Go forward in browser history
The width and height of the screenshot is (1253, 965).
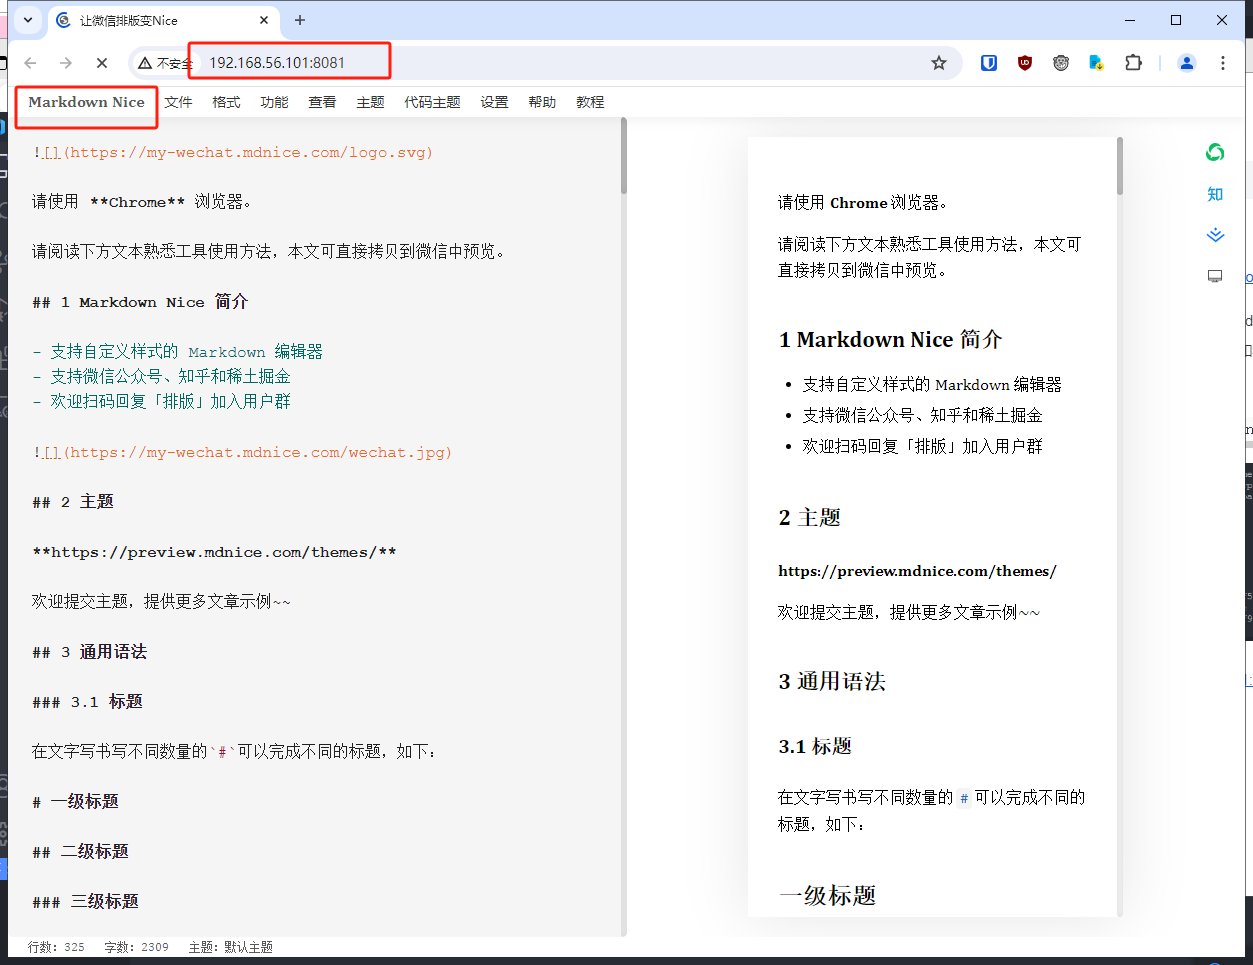coord(66,63)
